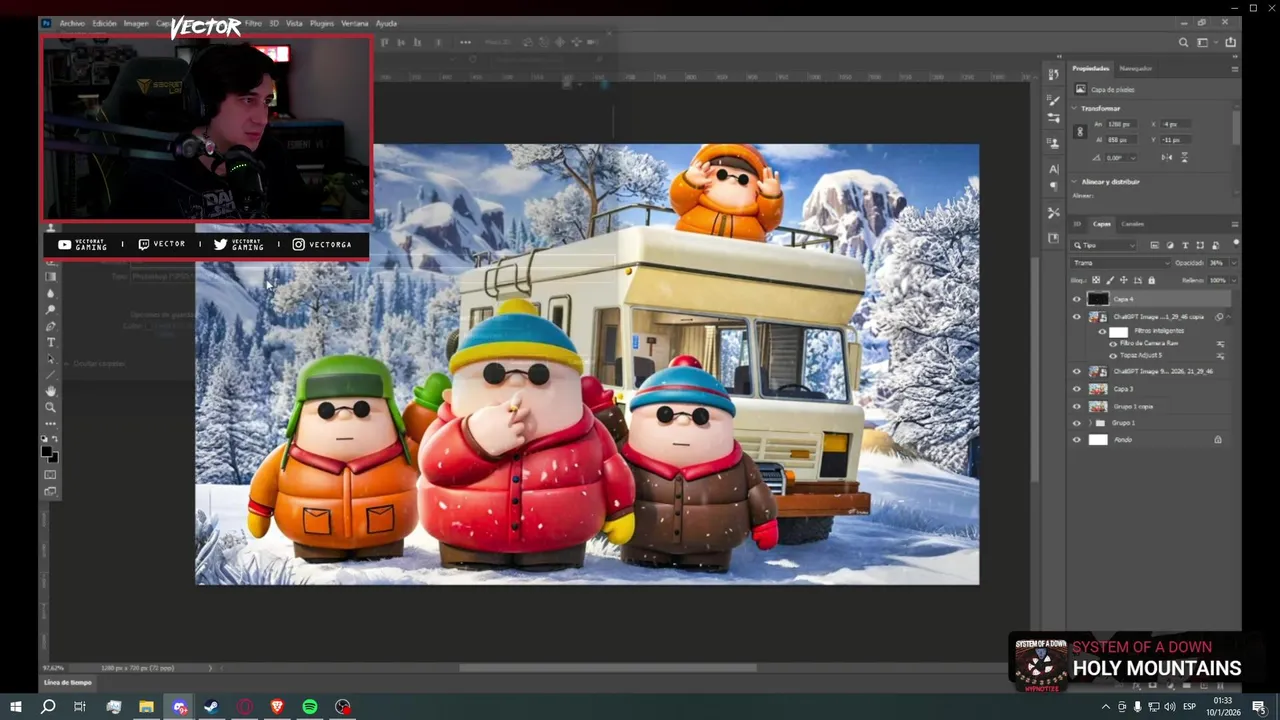Set the foreground color swatch
1280x720 pixels.
[47, 452]
